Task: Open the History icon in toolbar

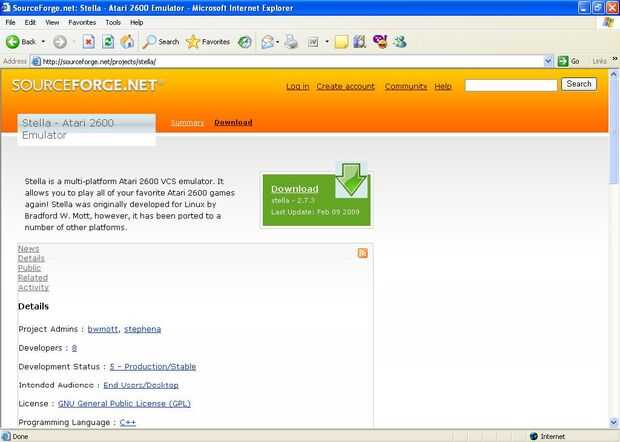Action: (245, 42)
